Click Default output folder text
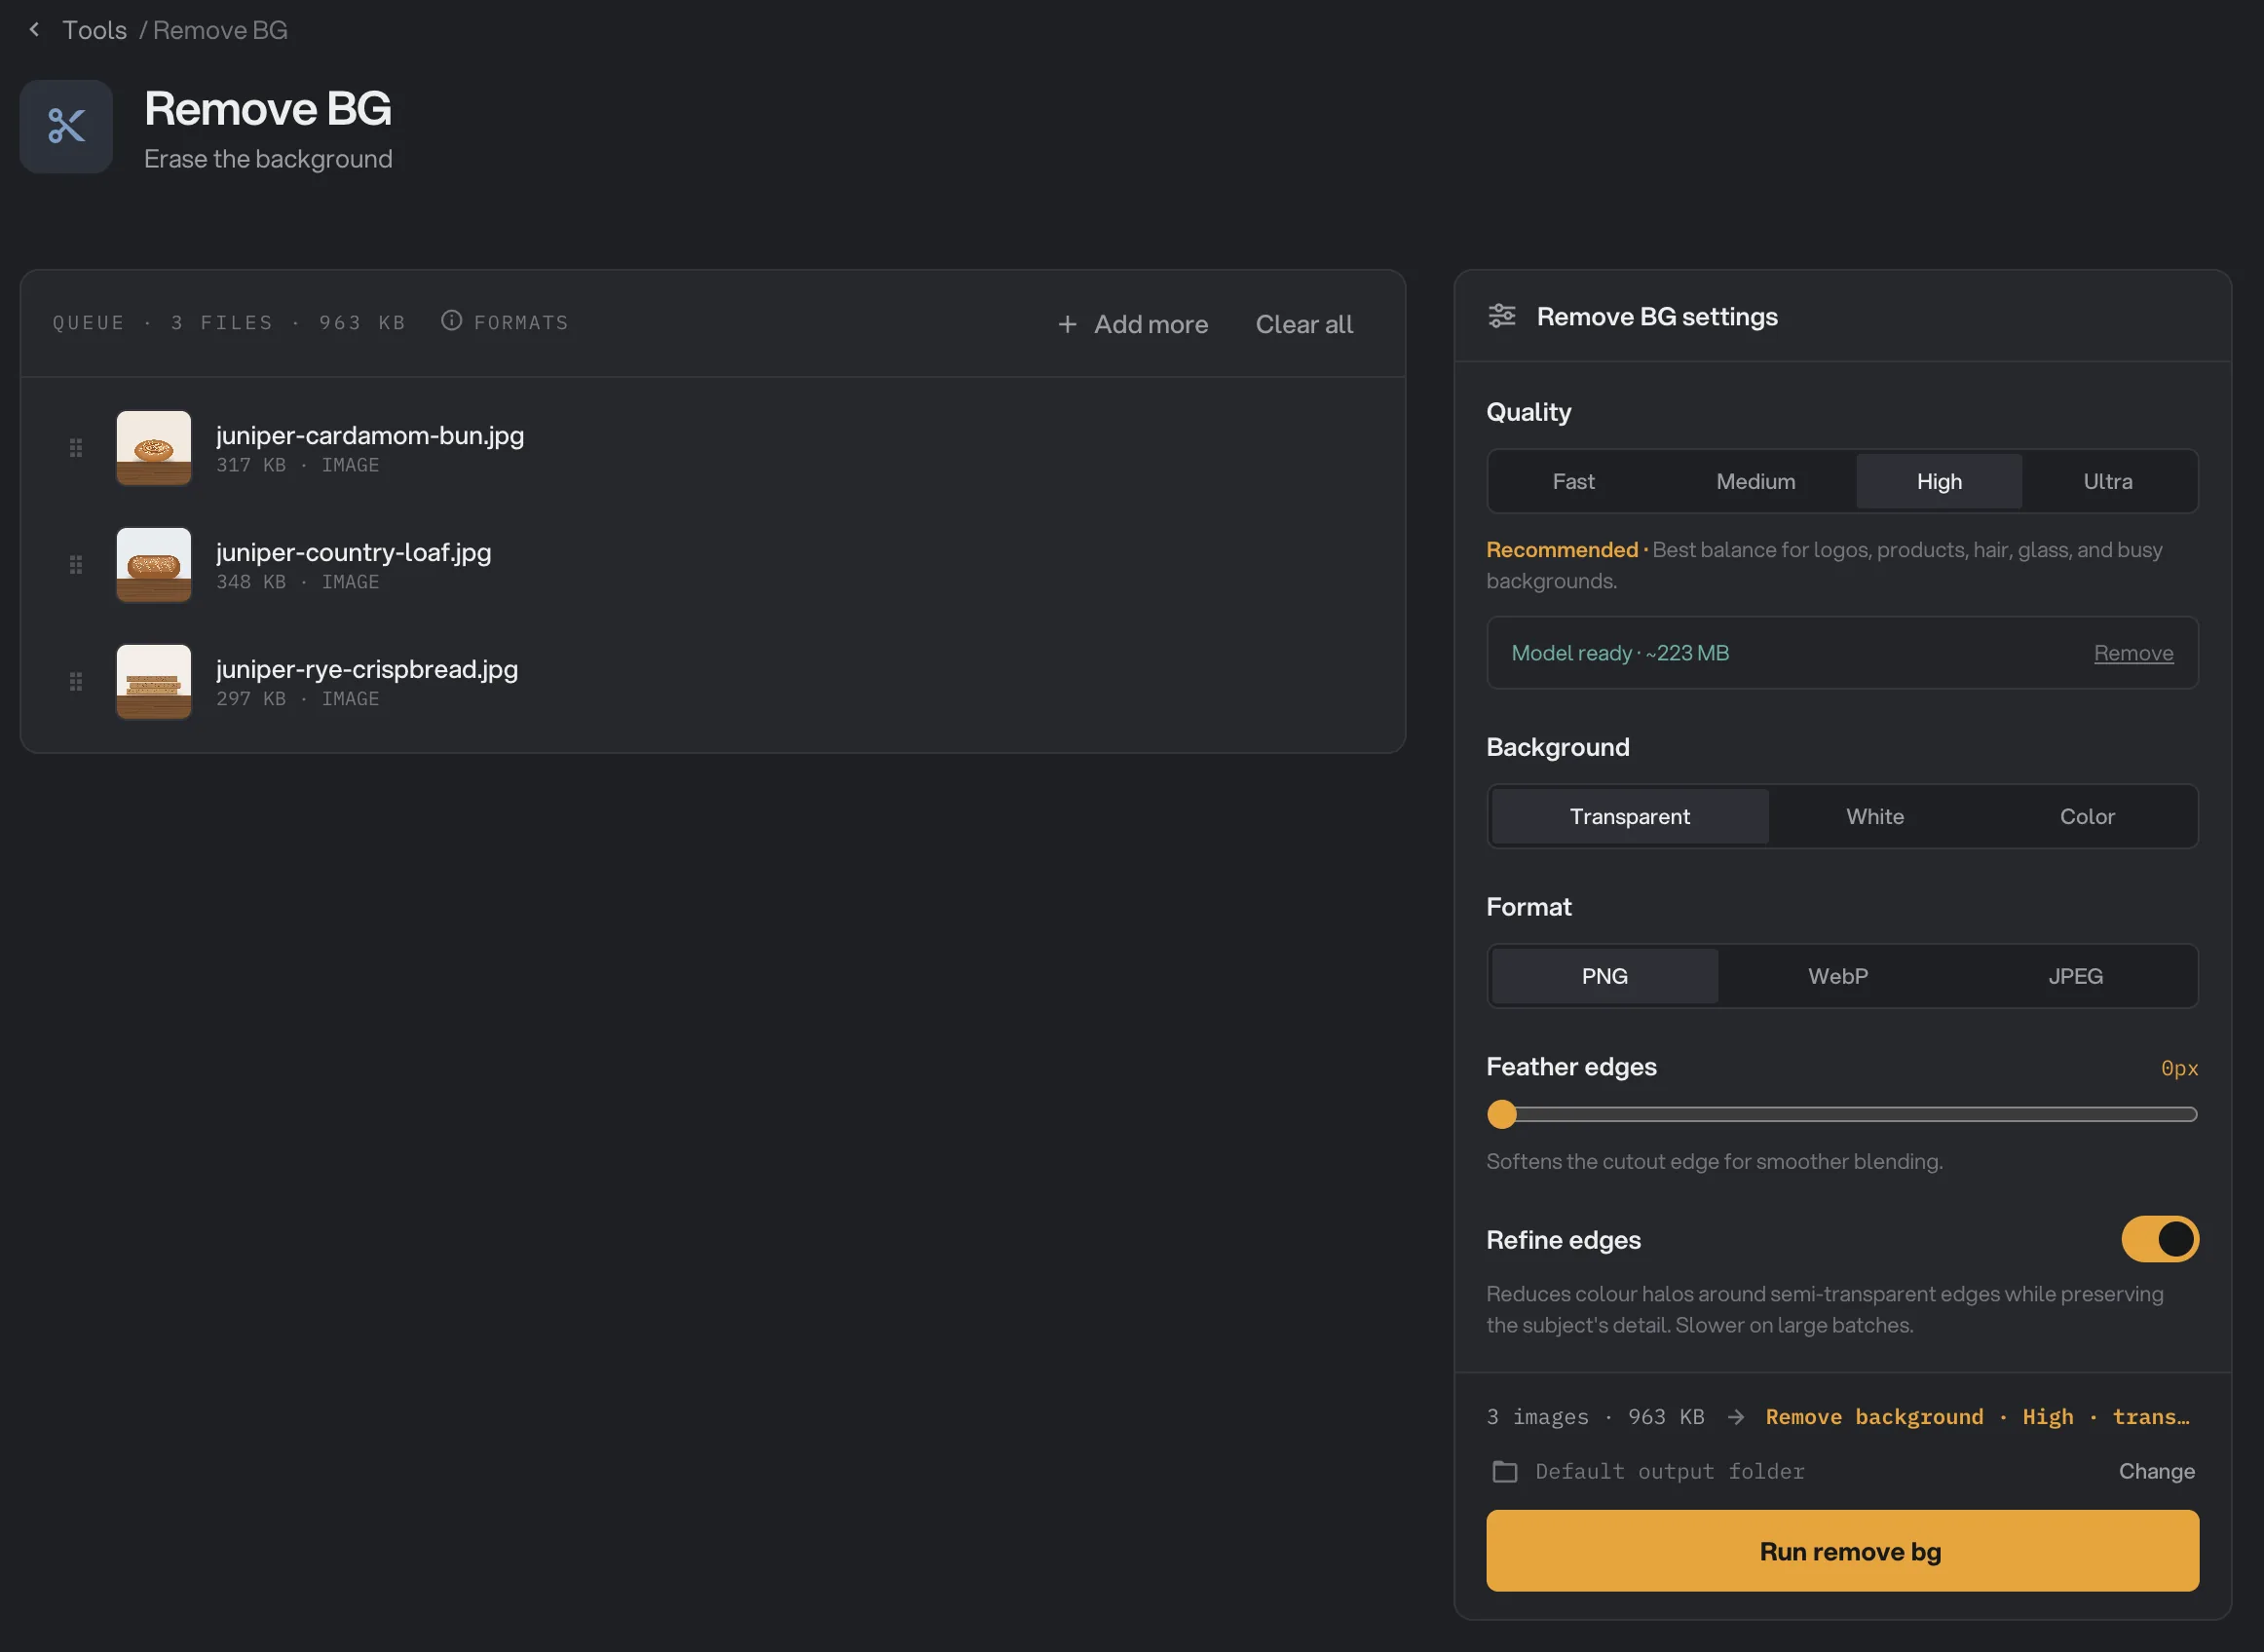The image size is (2264, 1652). pos(1670,1471)
